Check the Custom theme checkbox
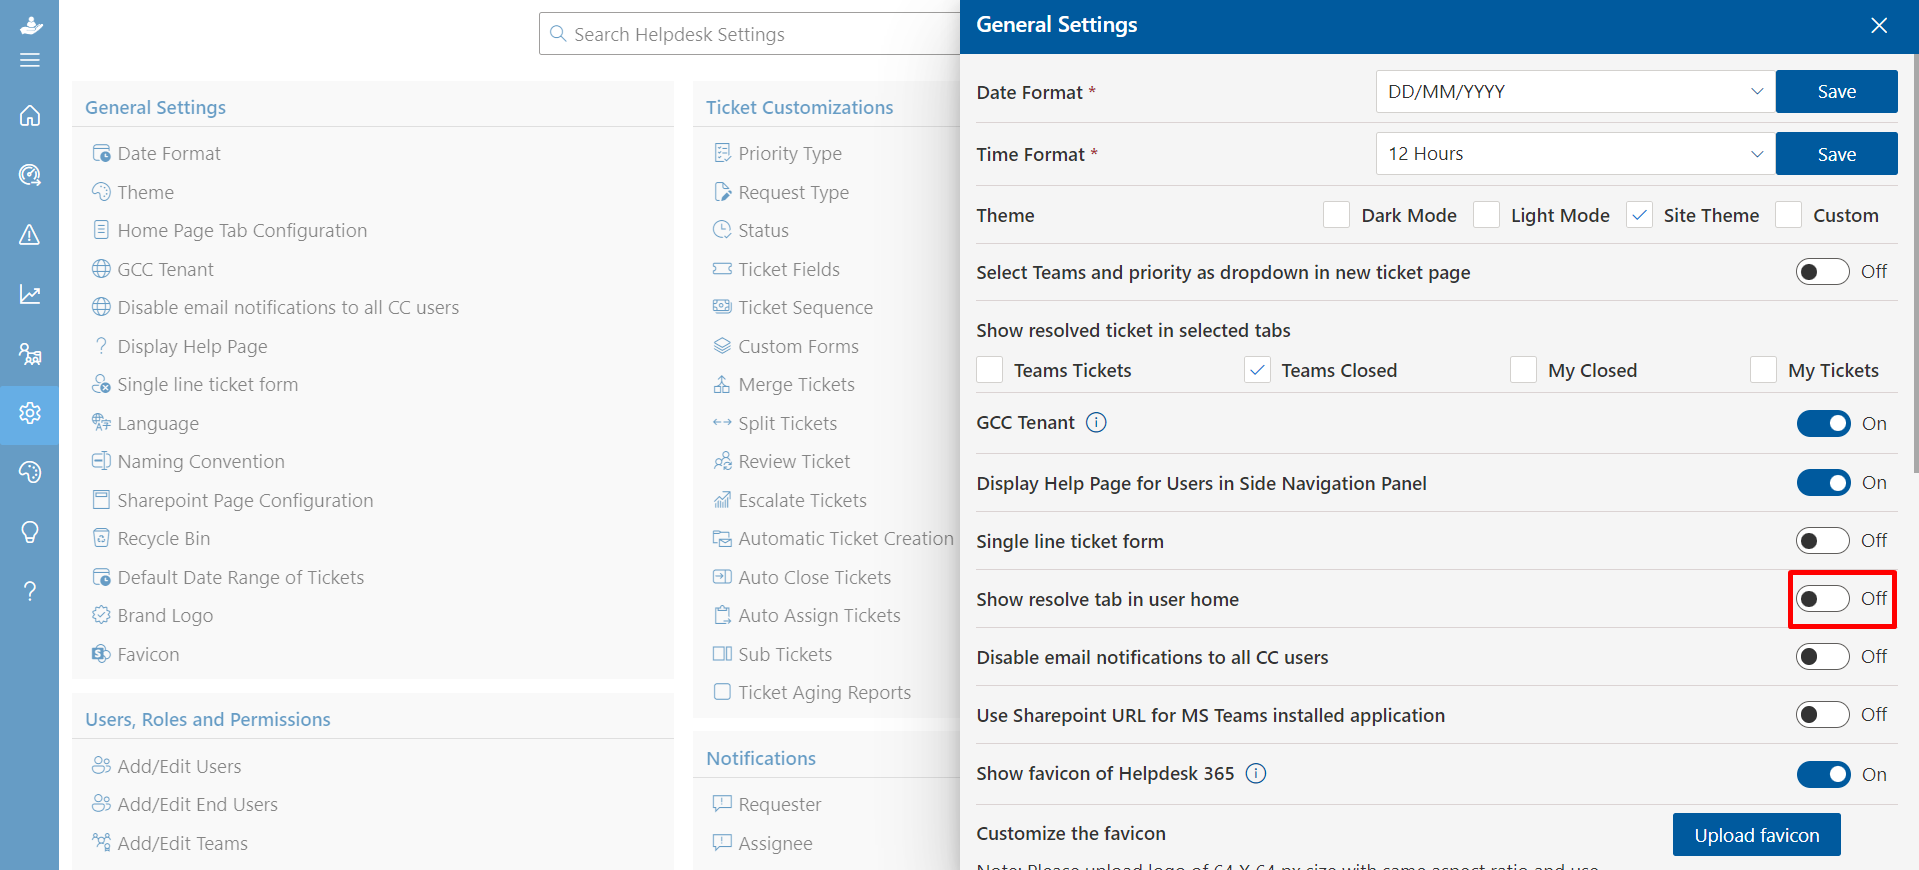This screenshot has width=1919, height=870. pos(1788,215)
